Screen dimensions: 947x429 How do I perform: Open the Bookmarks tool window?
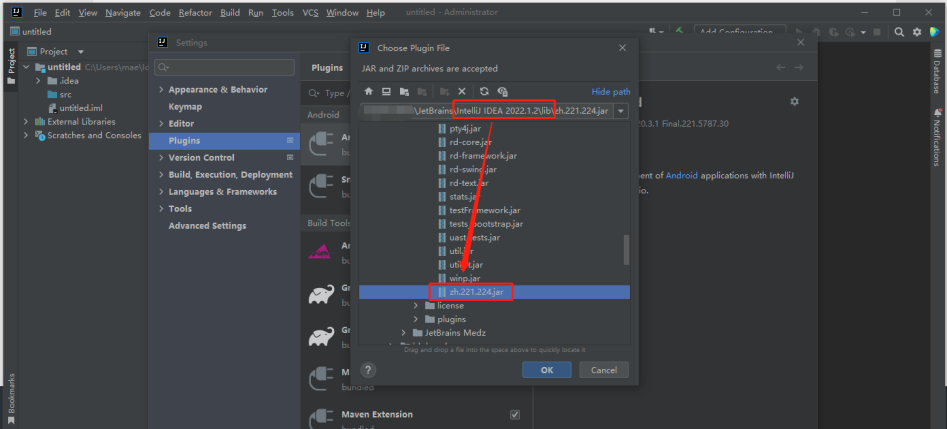10,398
